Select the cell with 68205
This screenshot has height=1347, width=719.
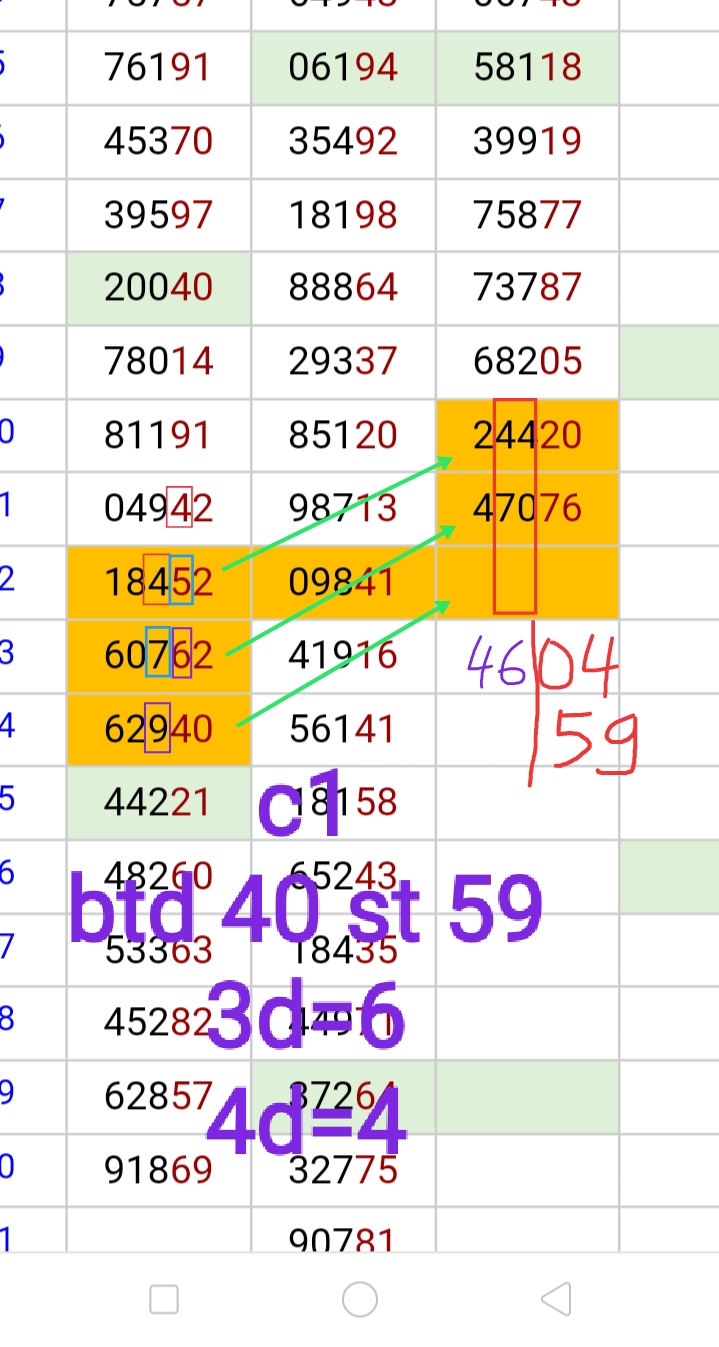pos(527,361)
